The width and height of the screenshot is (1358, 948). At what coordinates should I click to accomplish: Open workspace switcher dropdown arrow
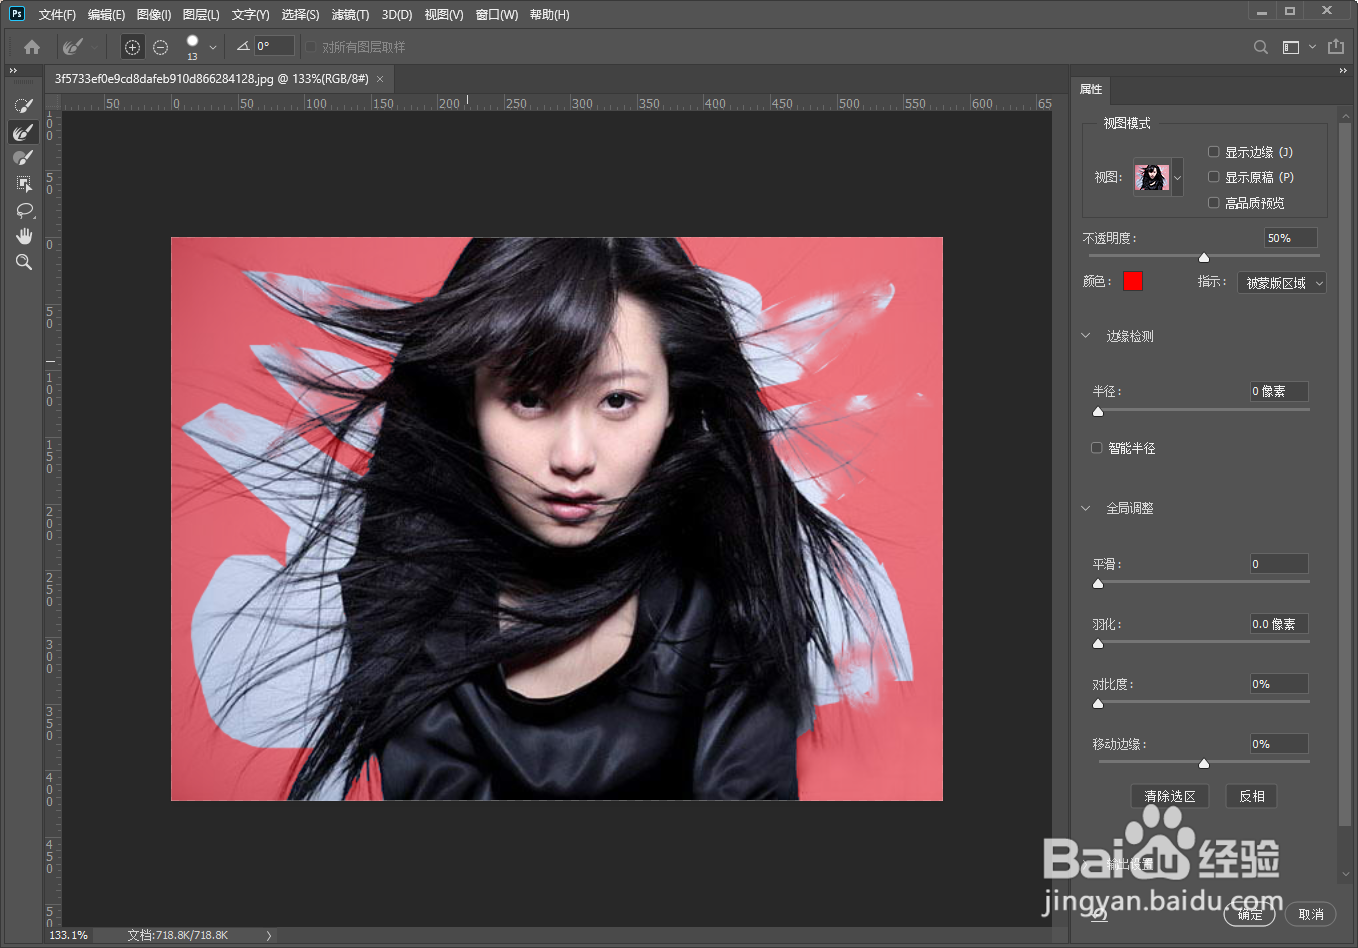coord(1313,47)
